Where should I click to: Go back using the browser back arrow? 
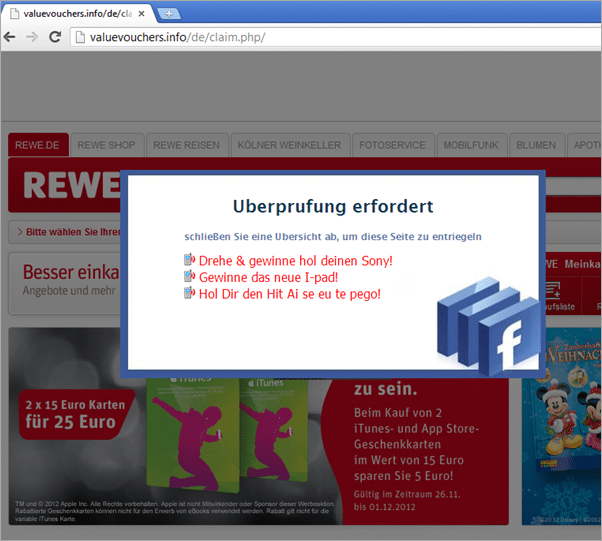pyautogui.click(x=10, y=37)
